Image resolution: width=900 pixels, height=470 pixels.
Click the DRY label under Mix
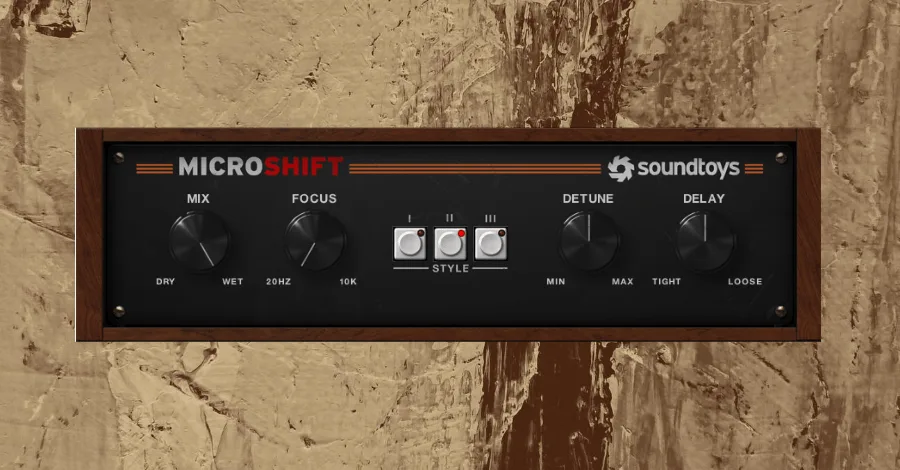coord(165,281)
